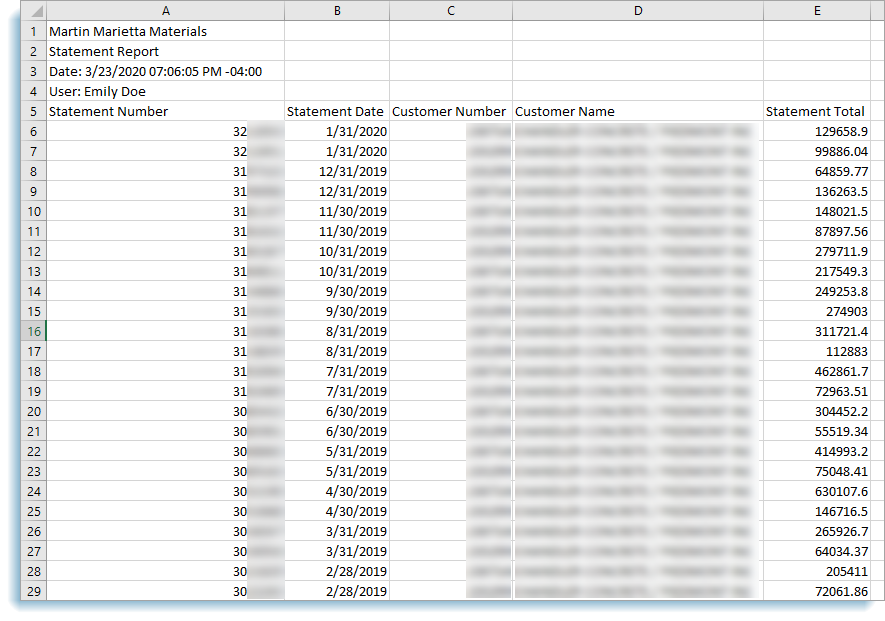Highlight column E via its header

(x=817, y=11)
